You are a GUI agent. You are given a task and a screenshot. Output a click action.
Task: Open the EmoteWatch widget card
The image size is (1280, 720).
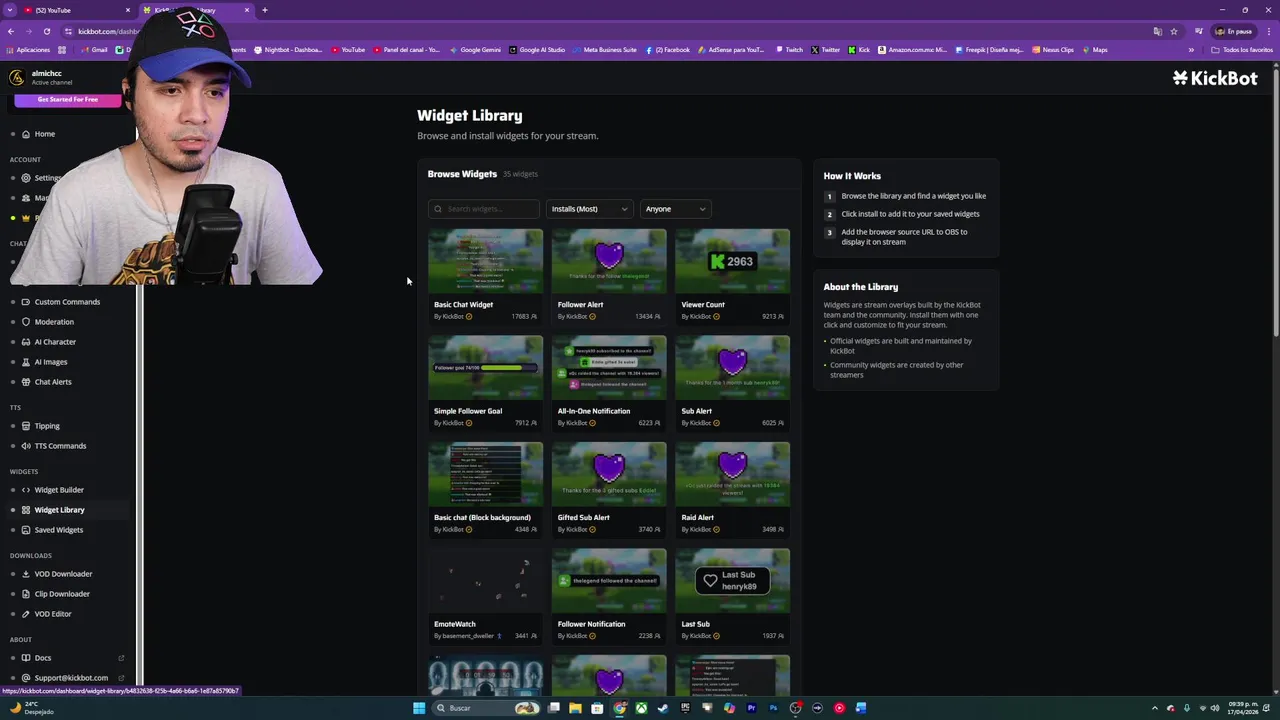tap(485, 595)
